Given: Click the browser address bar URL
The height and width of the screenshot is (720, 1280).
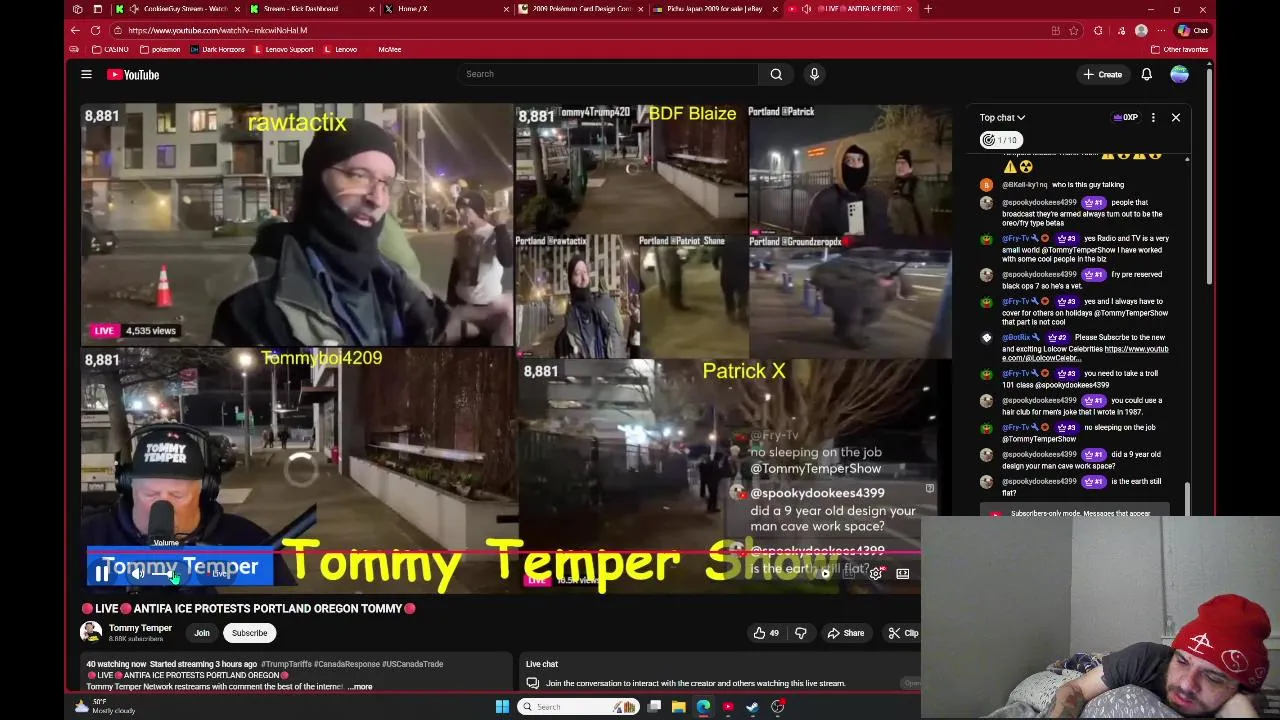Looking at the screenshot, I should pos(217,30).
